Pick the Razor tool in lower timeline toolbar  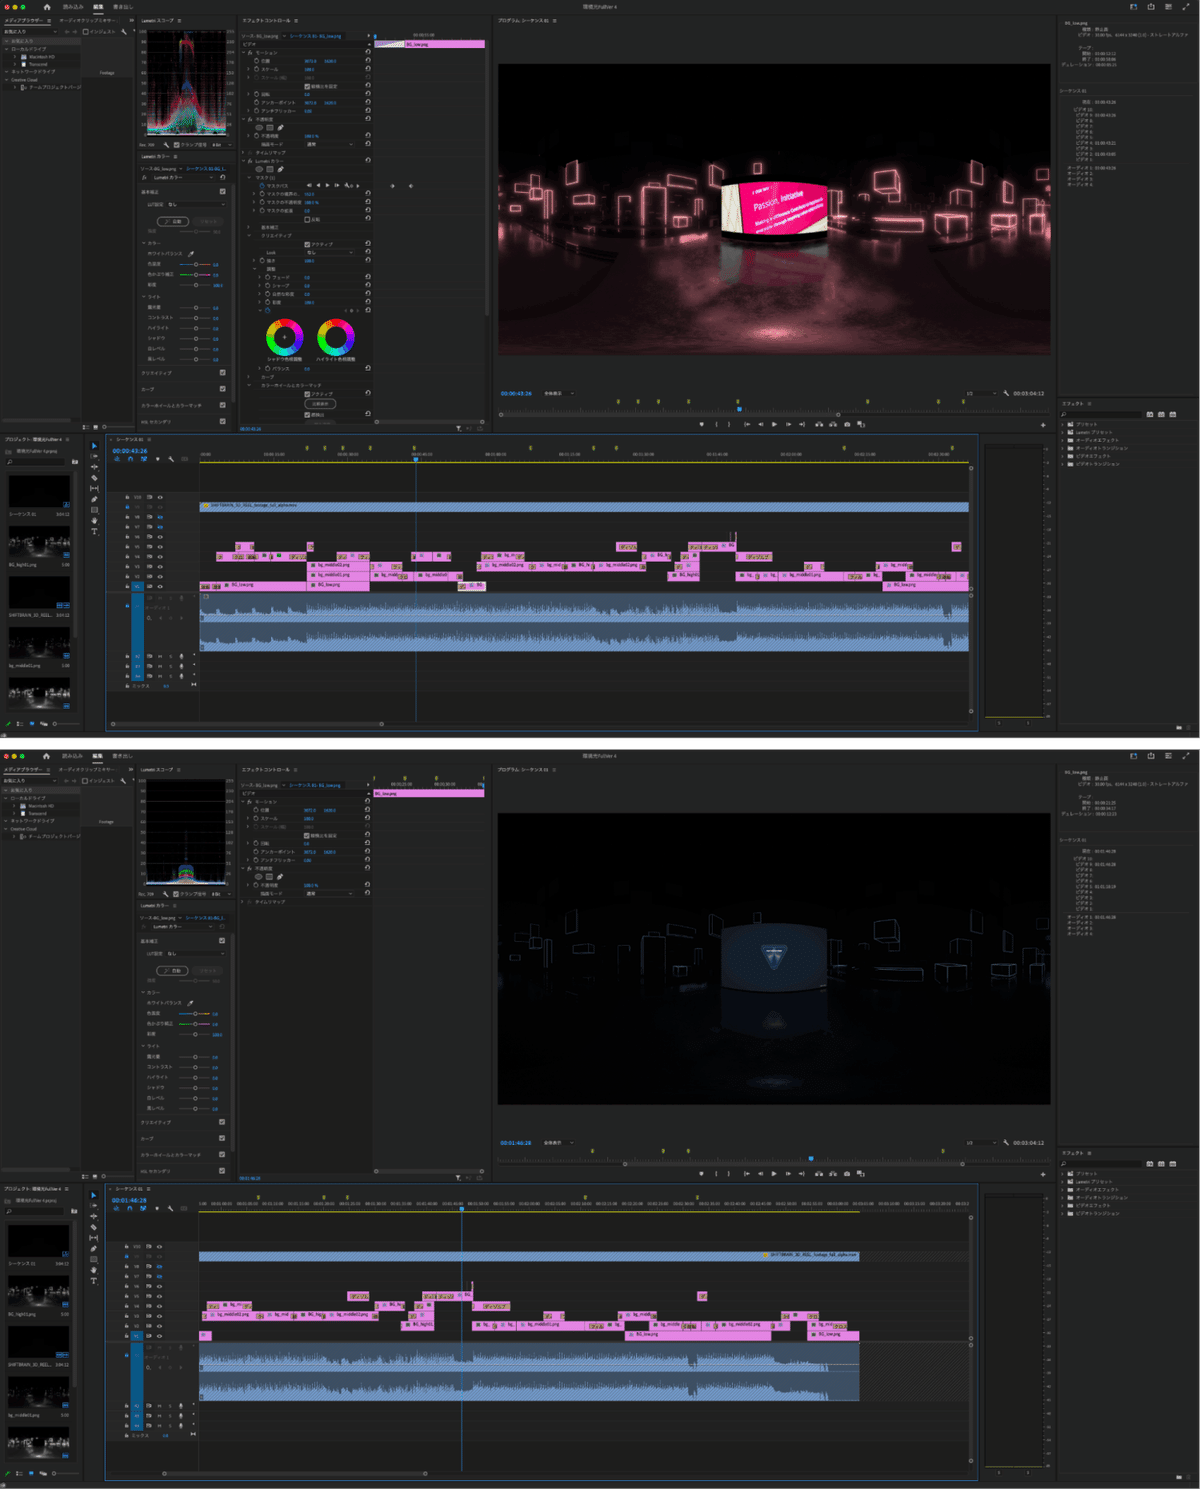click(94, 1227)
